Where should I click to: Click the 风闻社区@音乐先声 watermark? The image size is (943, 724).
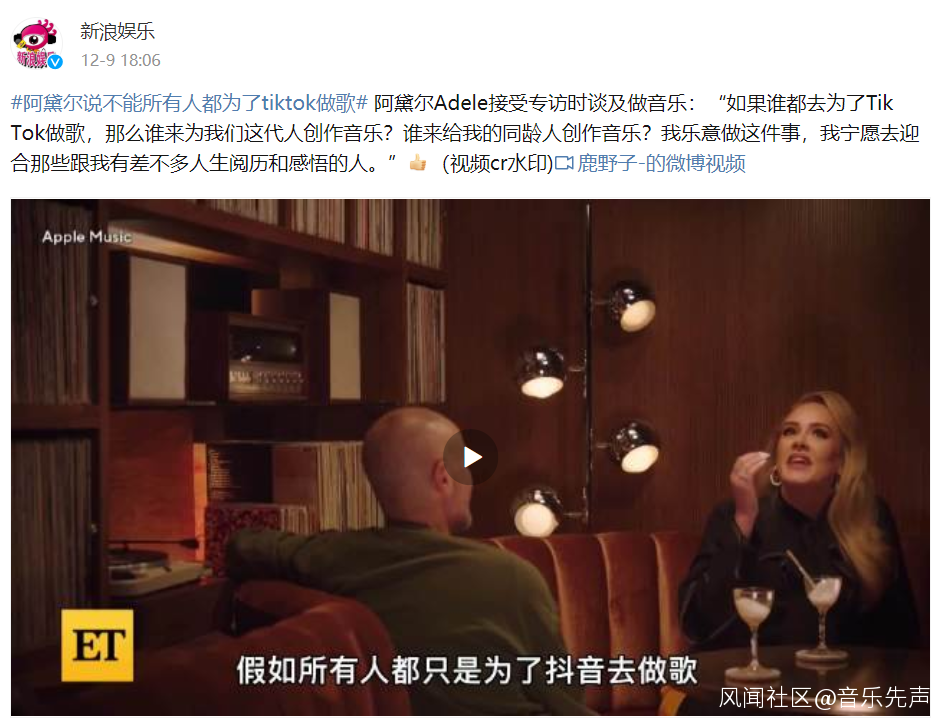tap(824, 698)
